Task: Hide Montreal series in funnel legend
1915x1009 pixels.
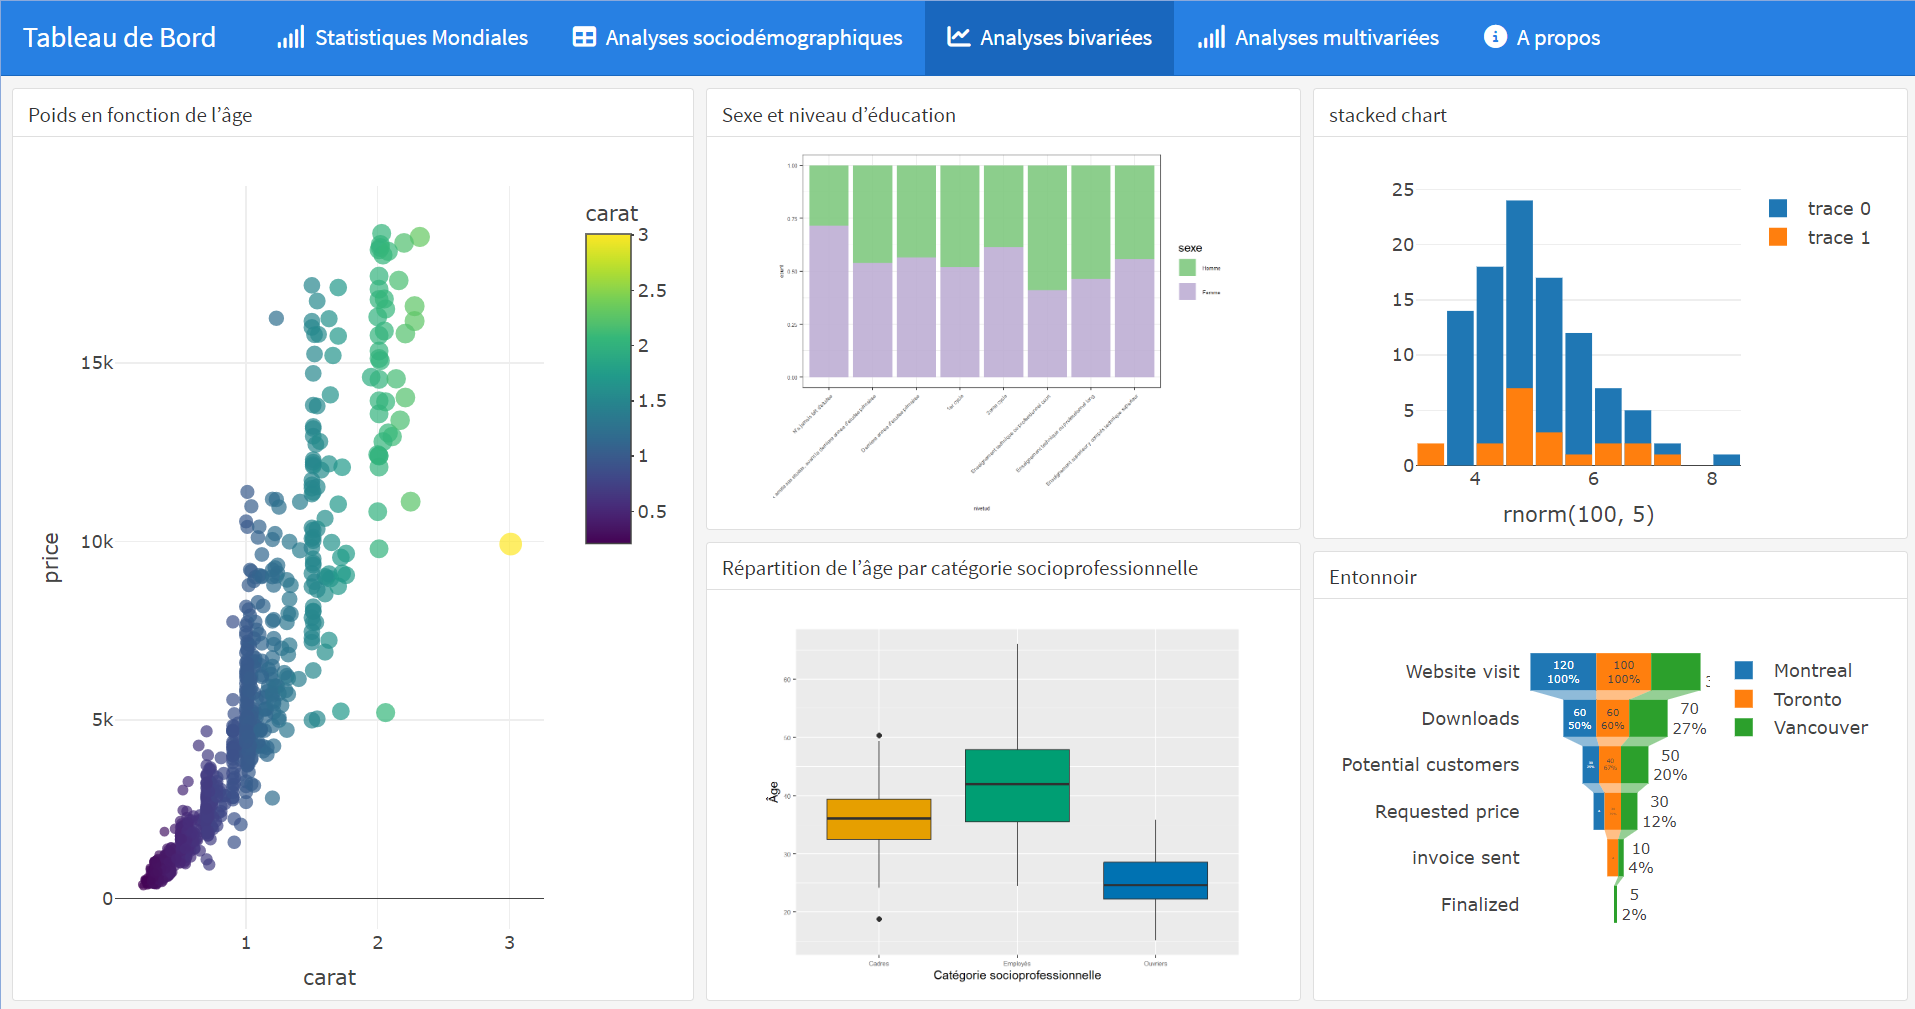Action: pyautogui.click(x=1811, y=671)
